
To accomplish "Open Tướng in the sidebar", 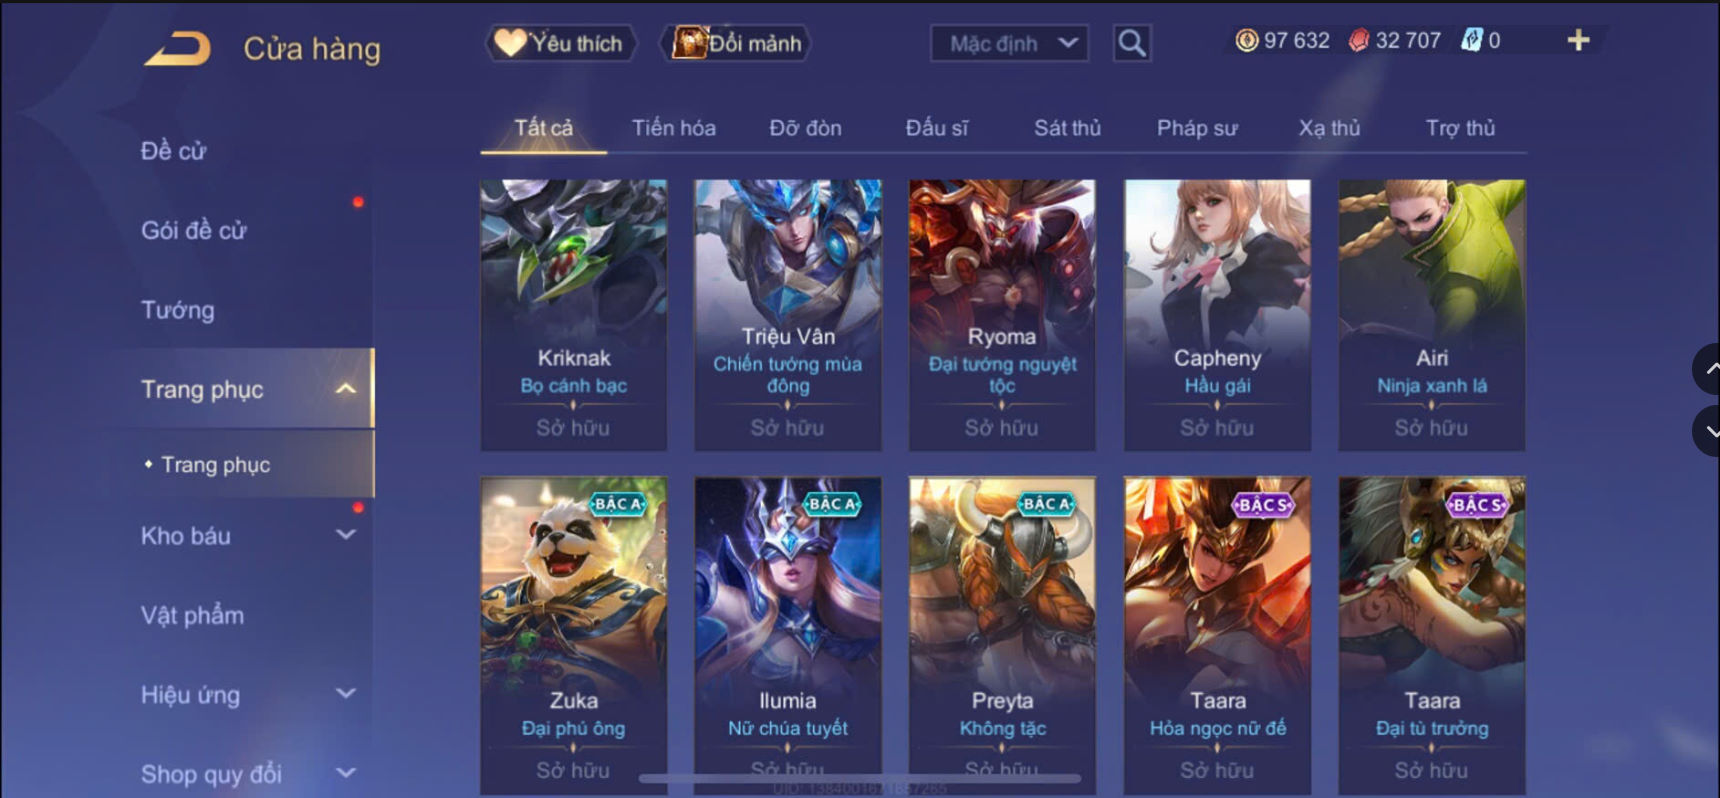I will [178, 310].
